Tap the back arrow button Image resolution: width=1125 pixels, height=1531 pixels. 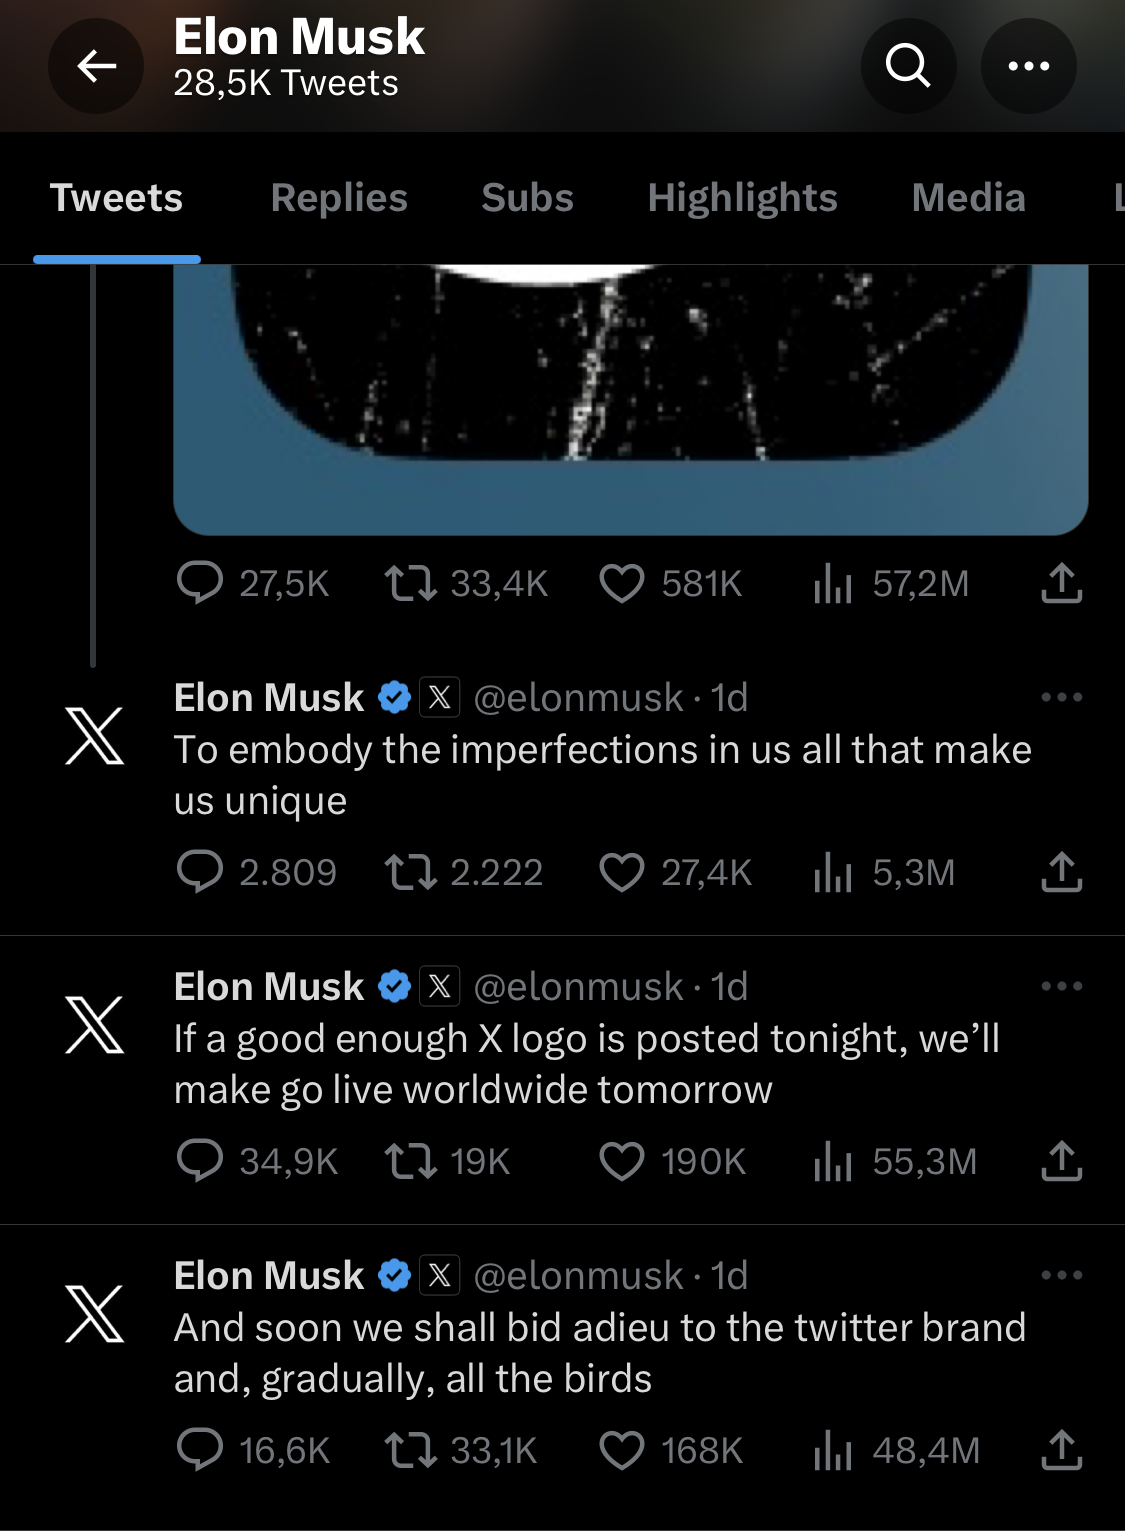96,66
